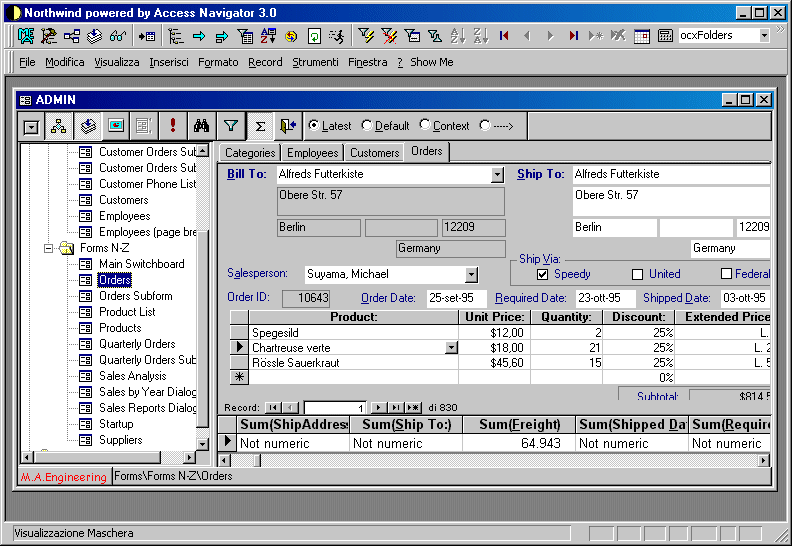Click the exit door icon
The width and height of the screenshot is (792, 546).
point(288,126)
